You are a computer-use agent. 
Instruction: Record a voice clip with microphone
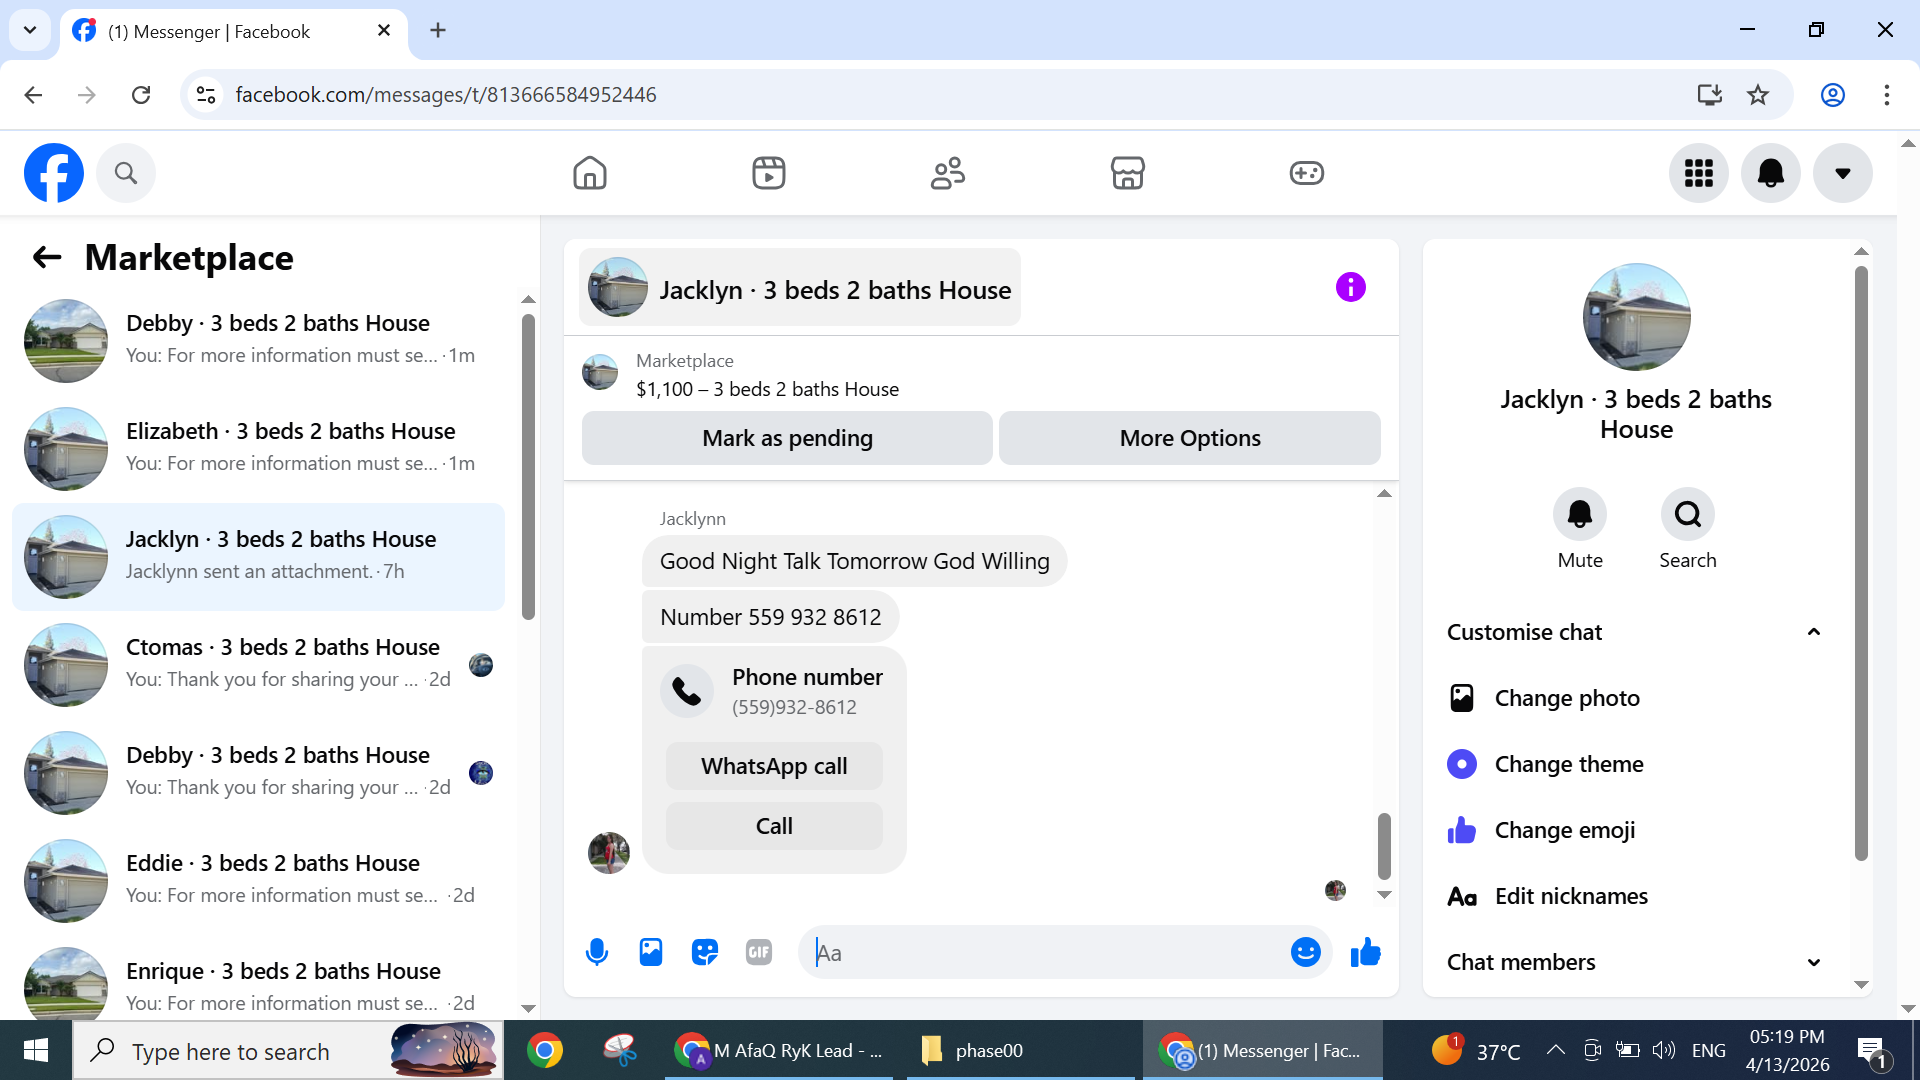597,952
